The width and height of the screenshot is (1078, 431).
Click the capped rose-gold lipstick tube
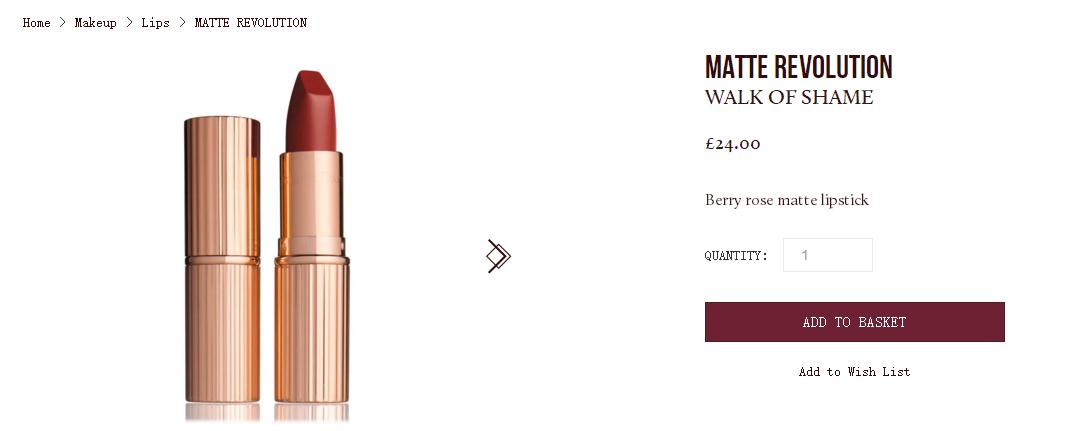(x=222, y=259)
